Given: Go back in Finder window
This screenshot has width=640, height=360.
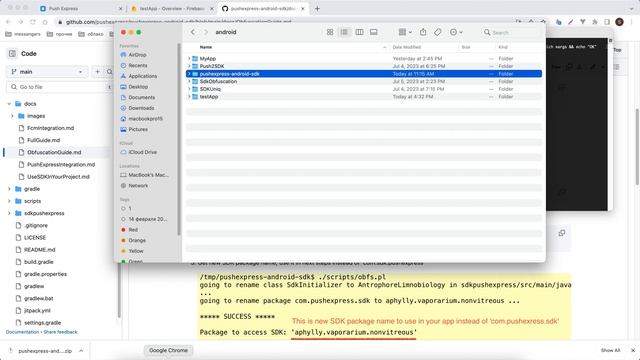Looking at the screenshot, I should (193, 32).
